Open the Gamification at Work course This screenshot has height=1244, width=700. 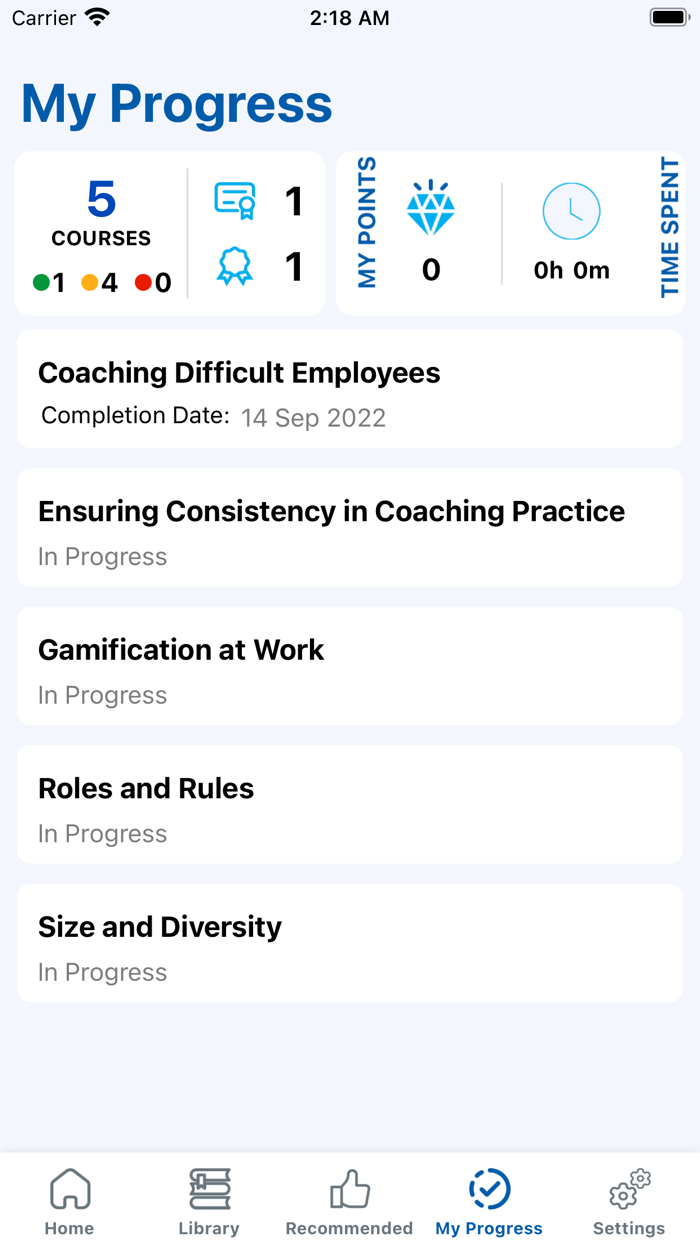point(350,666)
